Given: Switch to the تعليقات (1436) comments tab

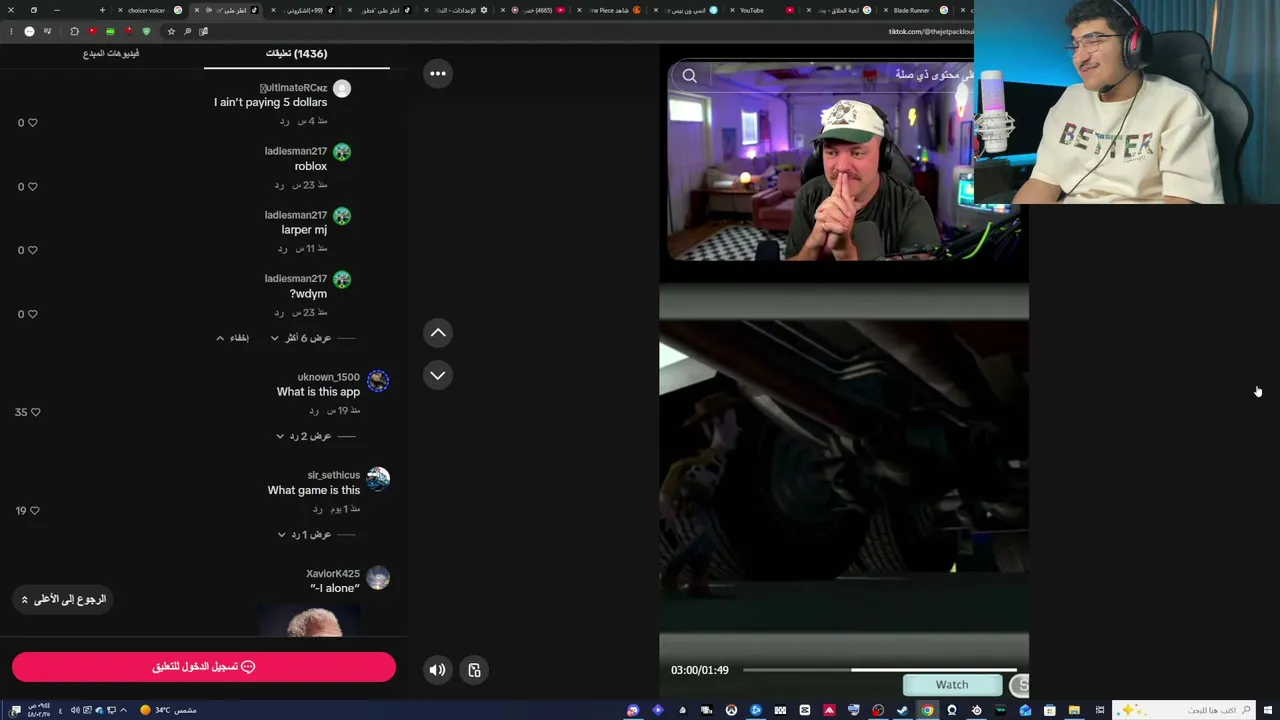Looking at the screenshot, I should tap(296, 54).
